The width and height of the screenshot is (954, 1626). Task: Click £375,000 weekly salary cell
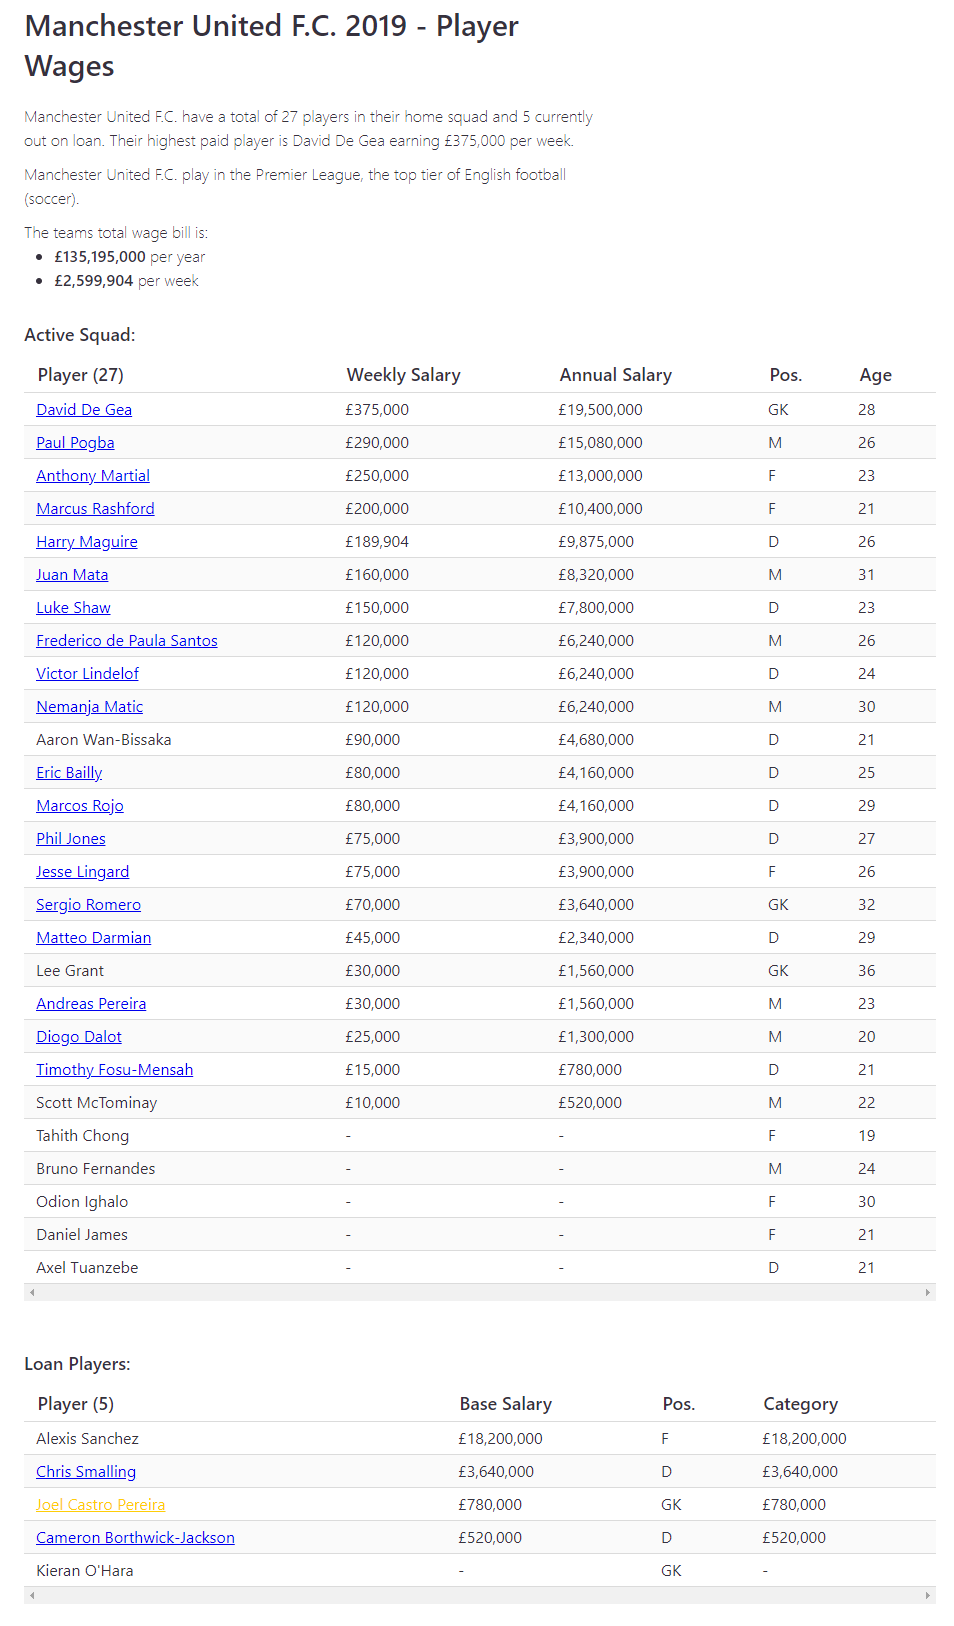coord(377,409)
